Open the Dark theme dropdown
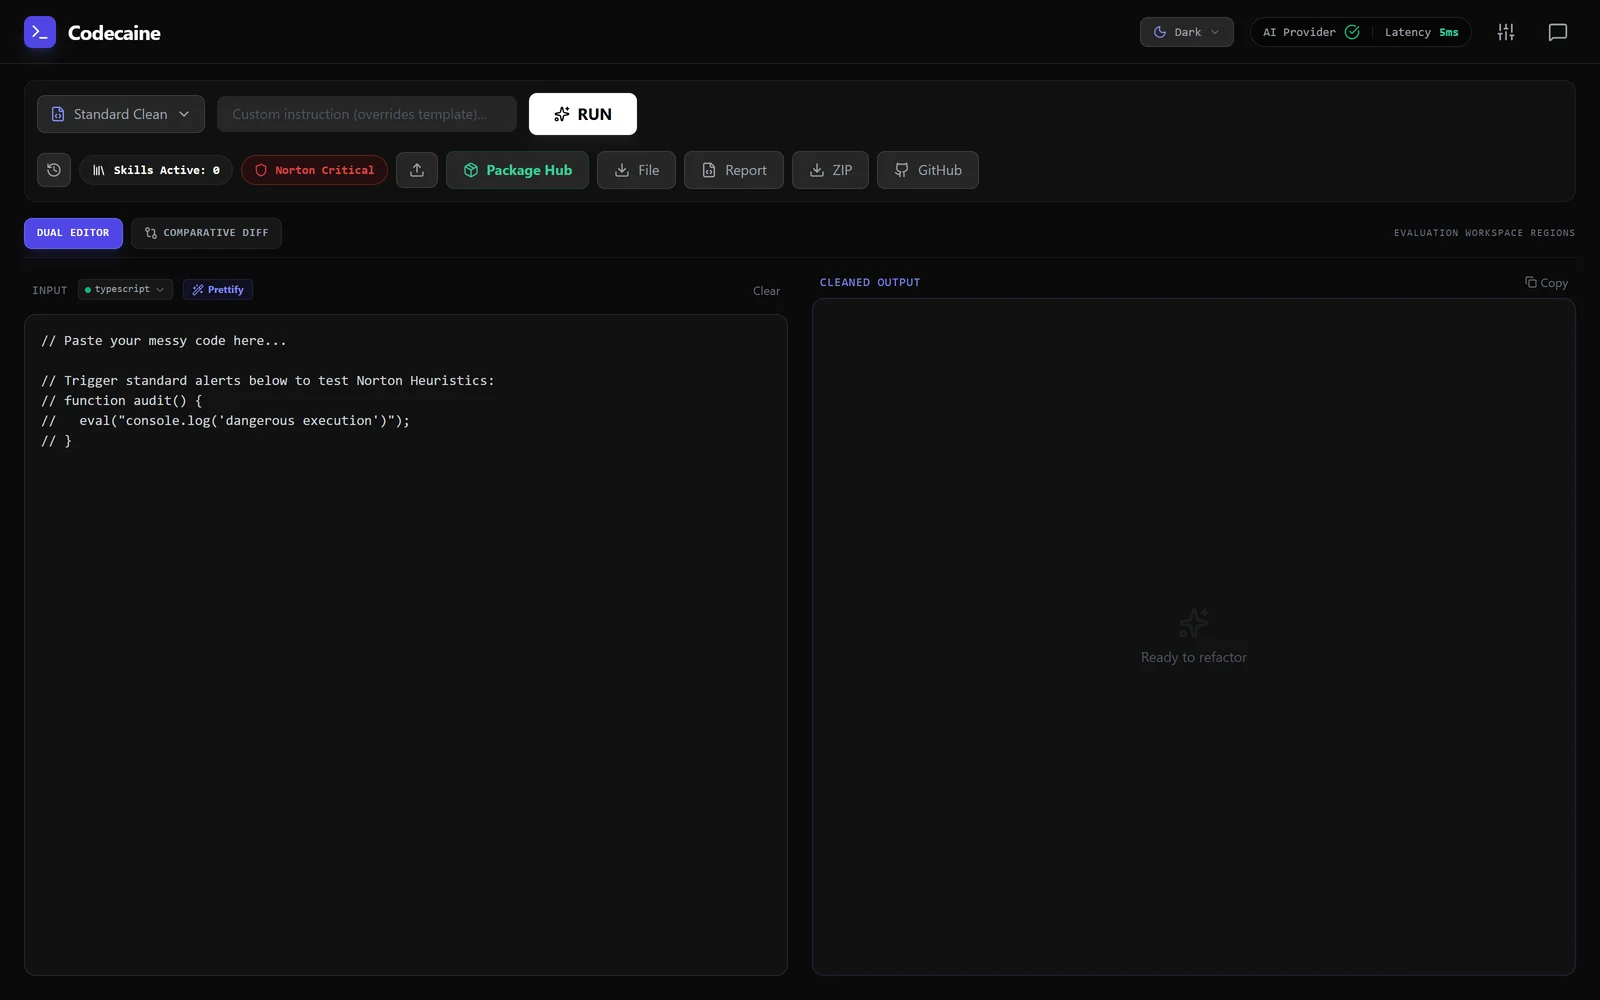Image resolution: width=1600 pixels, height=1000 pixels. pyautogui.click(x=1187, y=32)
